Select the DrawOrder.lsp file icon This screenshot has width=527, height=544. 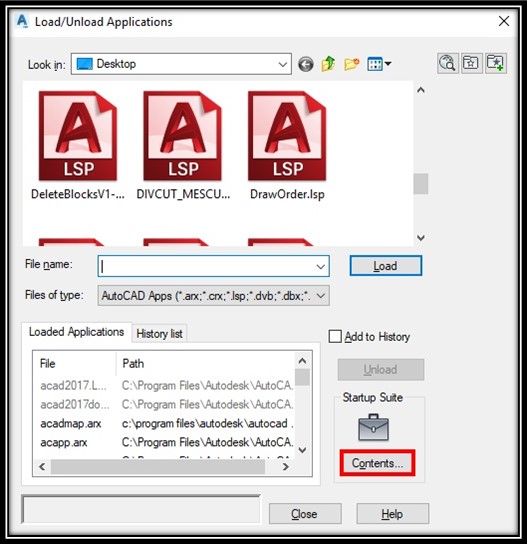[x=287, y=136]
